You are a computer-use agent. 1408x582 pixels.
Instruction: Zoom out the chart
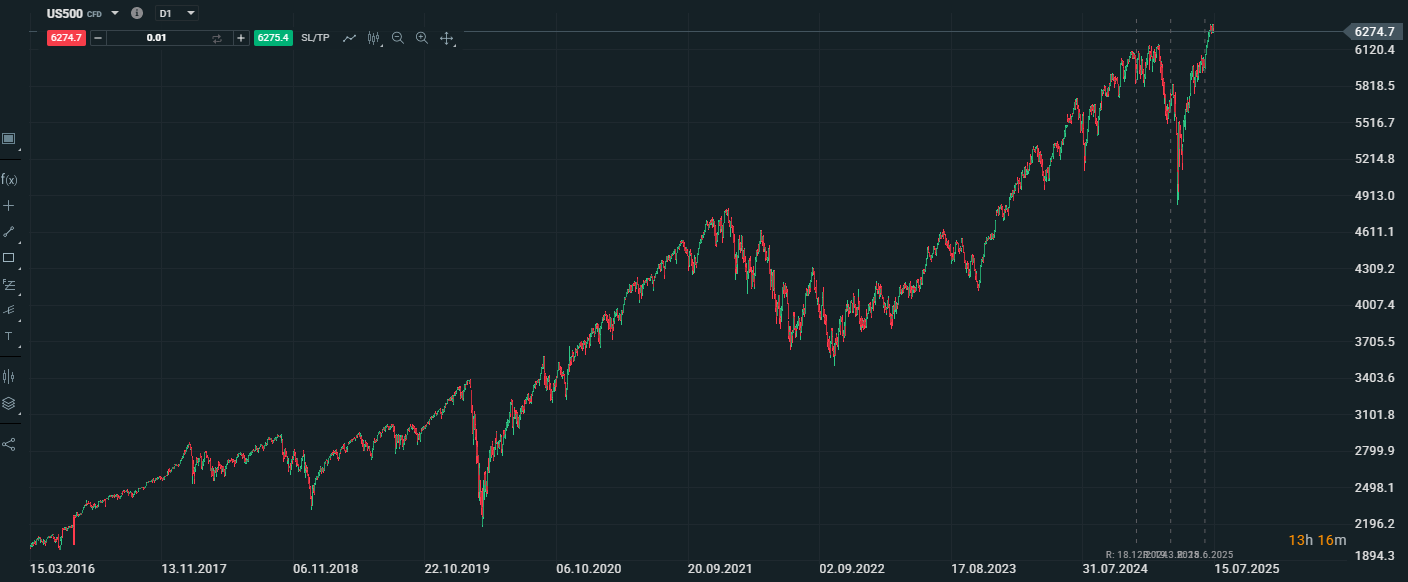pos(398,38)
